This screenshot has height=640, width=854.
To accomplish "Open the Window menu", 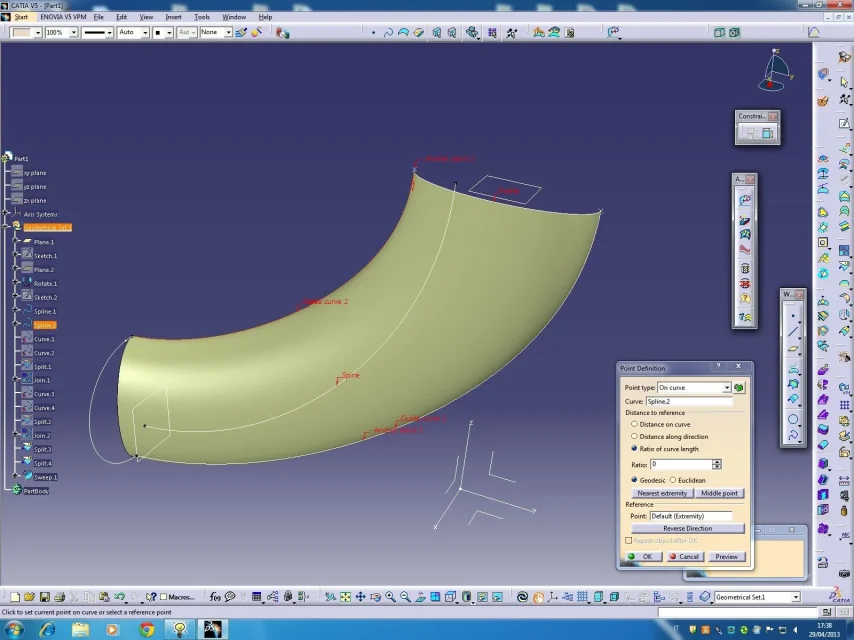I will [234, 17].
